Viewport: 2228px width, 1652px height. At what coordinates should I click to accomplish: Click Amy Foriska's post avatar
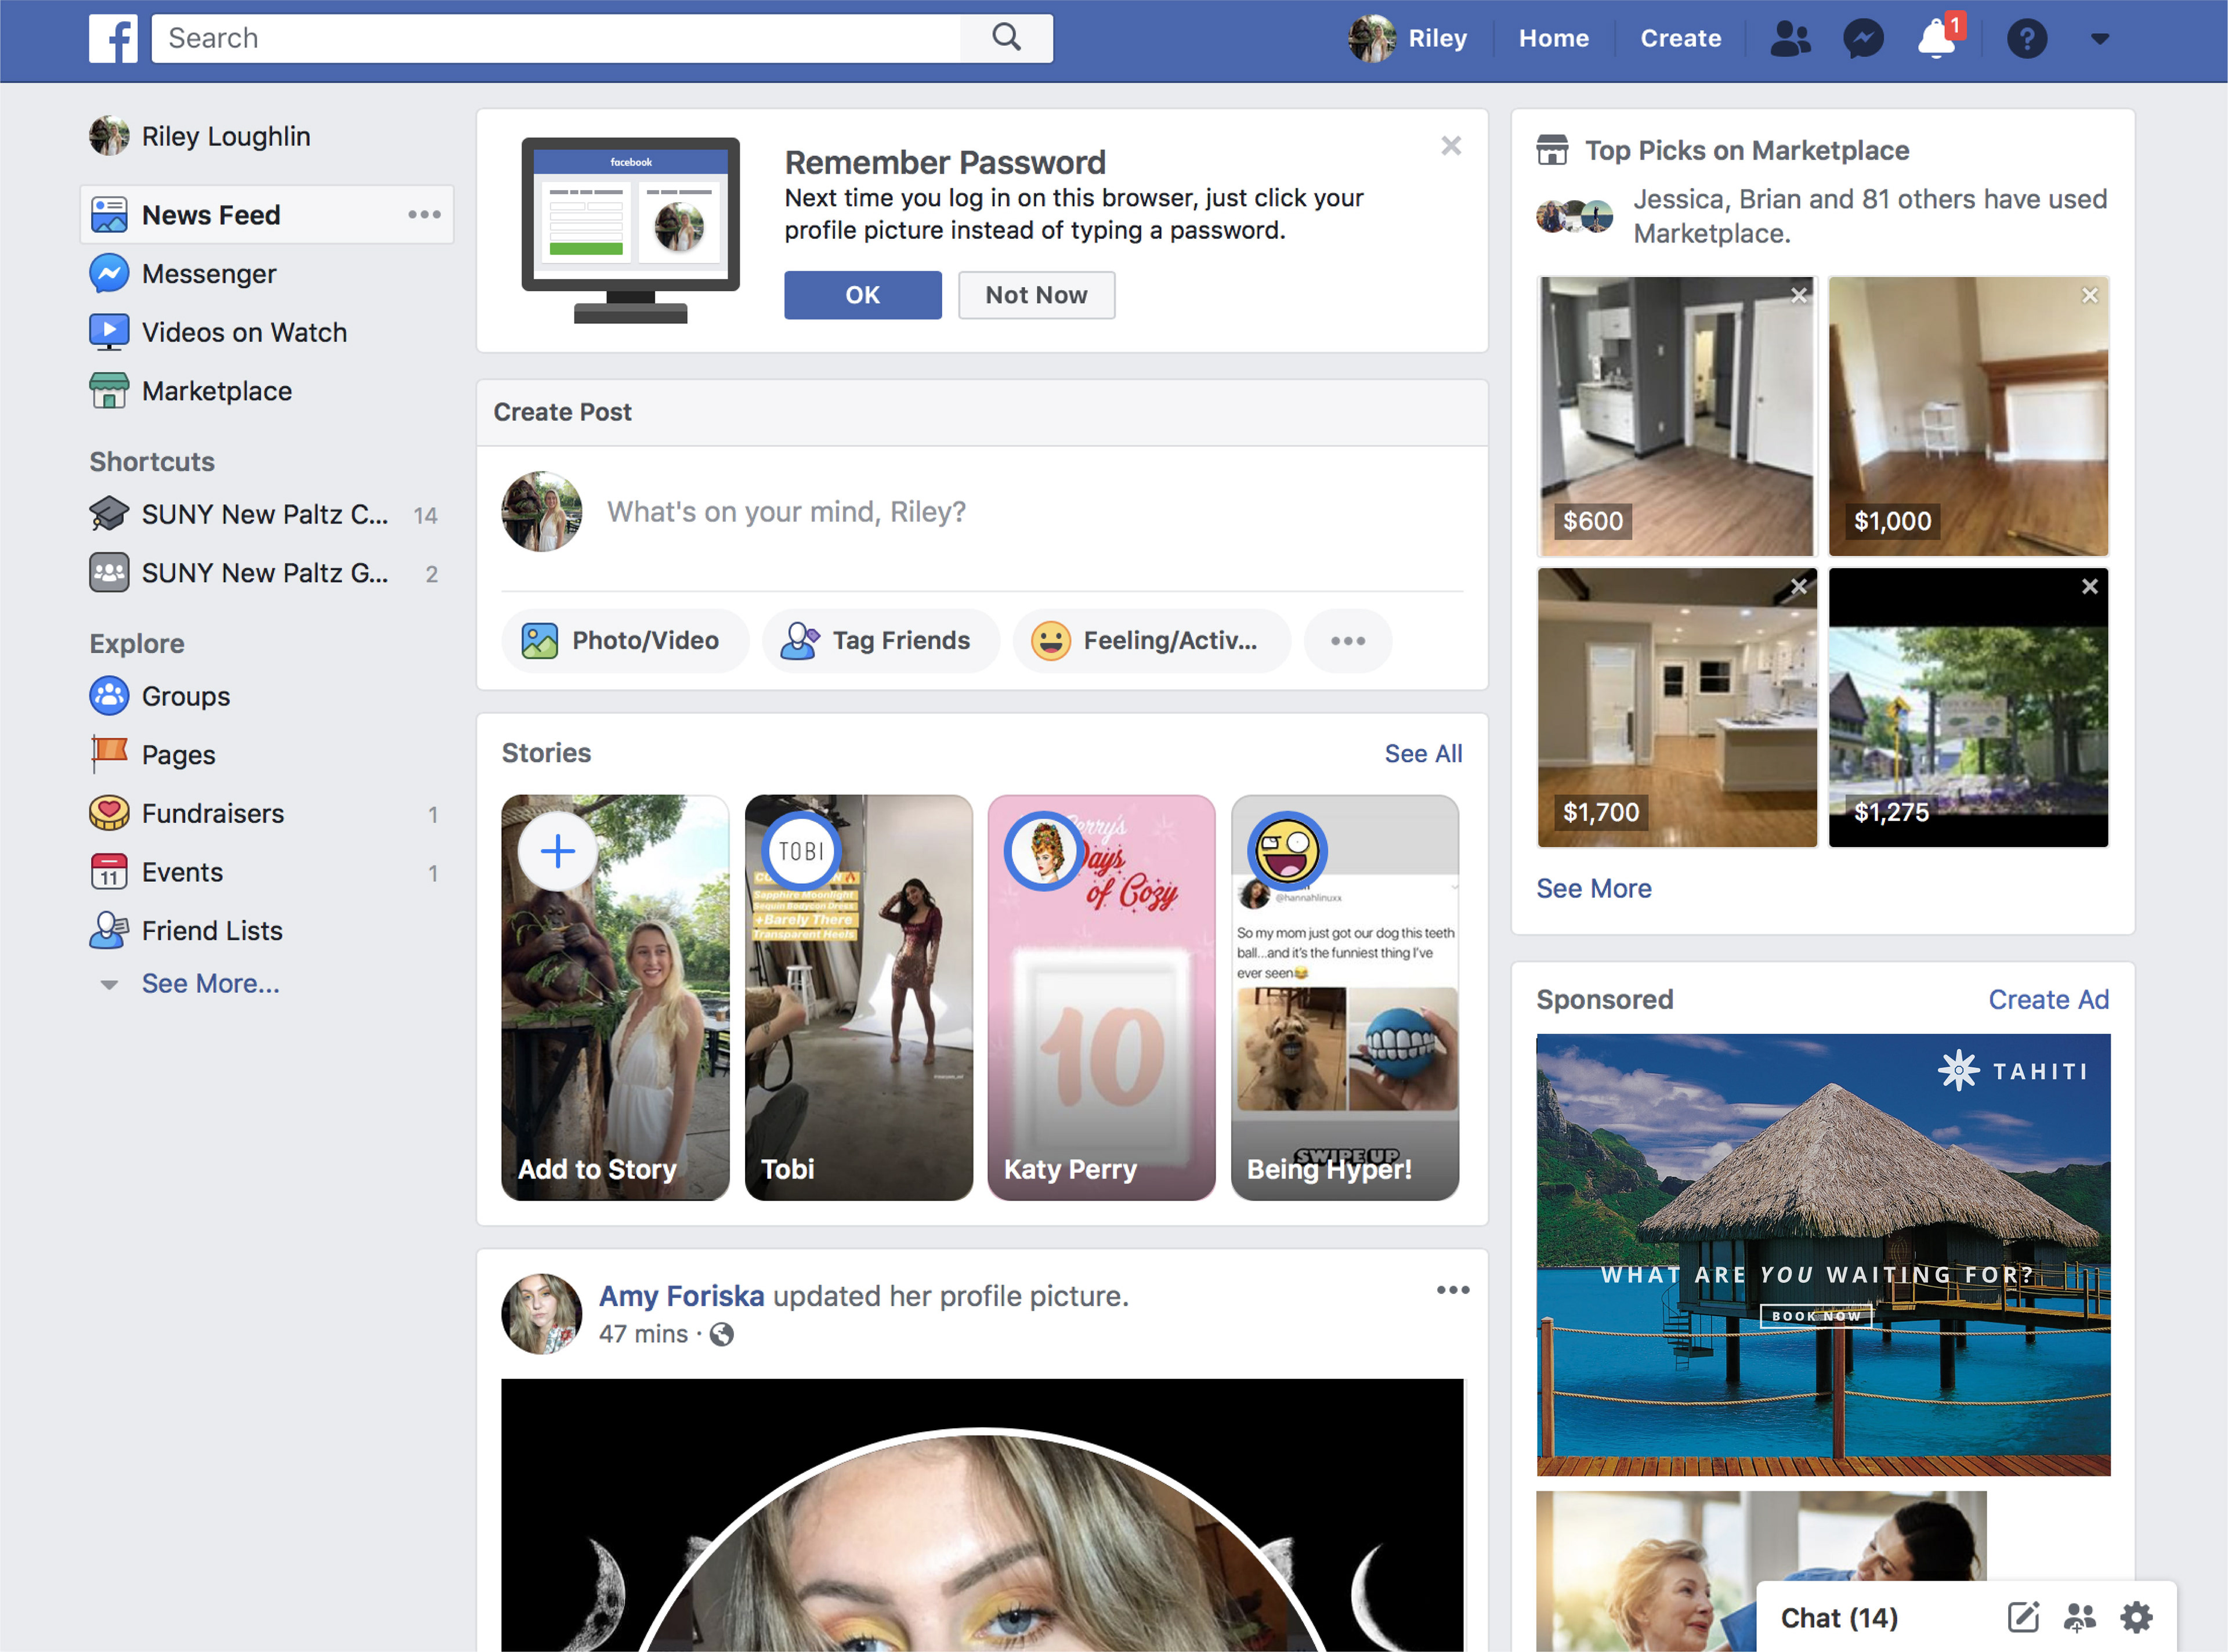pyautogui.click(x=541, y=1313)
